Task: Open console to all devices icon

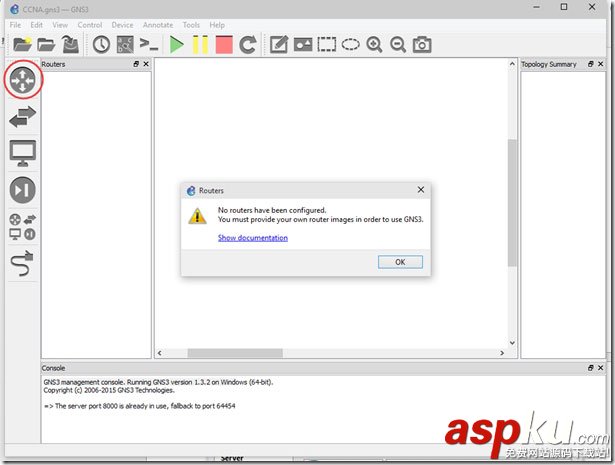Action: [x=149, y=44]
